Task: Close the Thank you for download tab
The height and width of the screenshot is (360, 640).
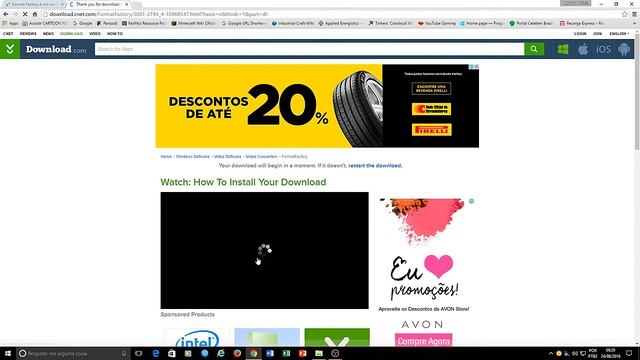Action: click(x=127, y=4)
